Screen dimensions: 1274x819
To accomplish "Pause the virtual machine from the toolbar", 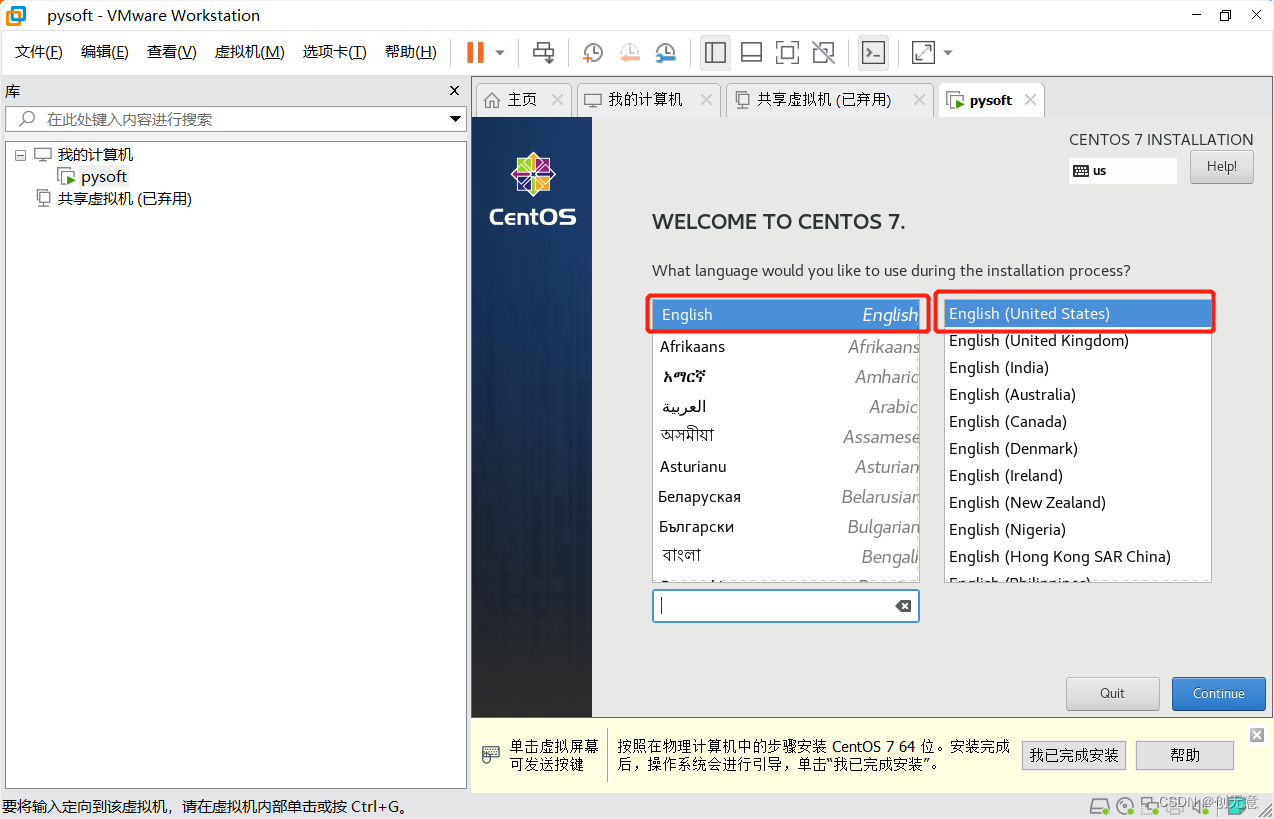I will (x=476, y=52).
